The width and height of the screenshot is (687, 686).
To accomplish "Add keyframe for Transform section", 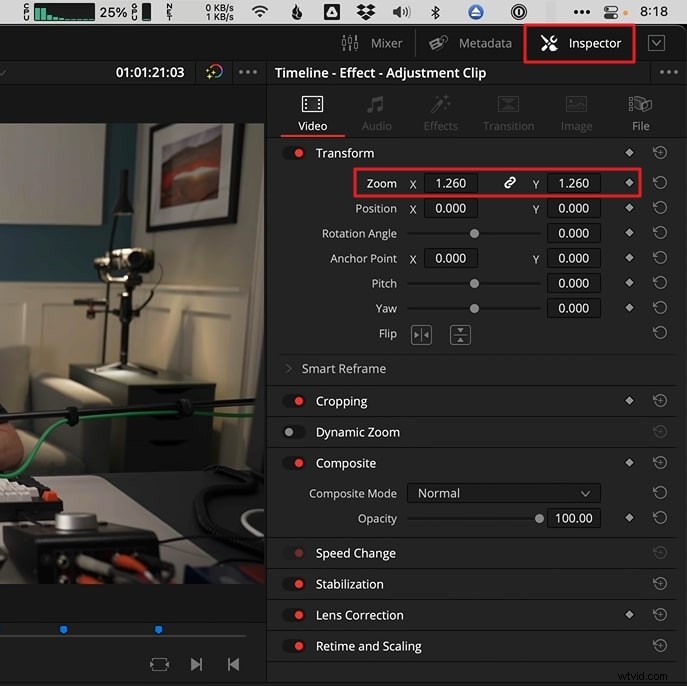I will coord(629,152).
